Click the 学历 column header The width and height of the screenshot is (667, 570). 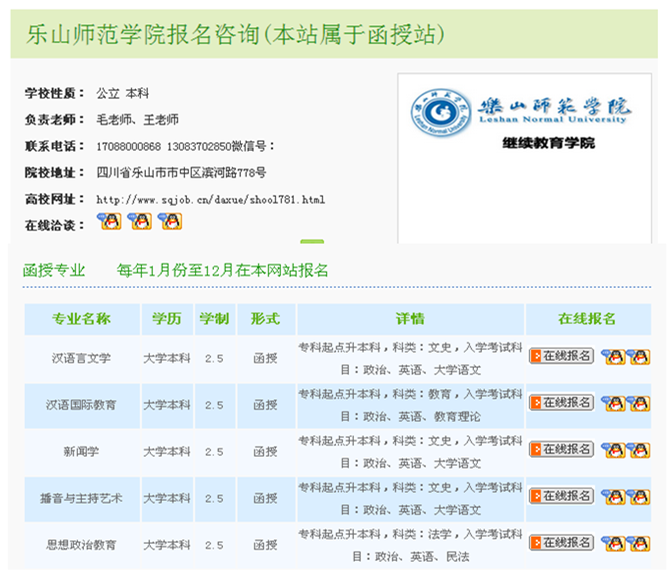coord(167,319)
